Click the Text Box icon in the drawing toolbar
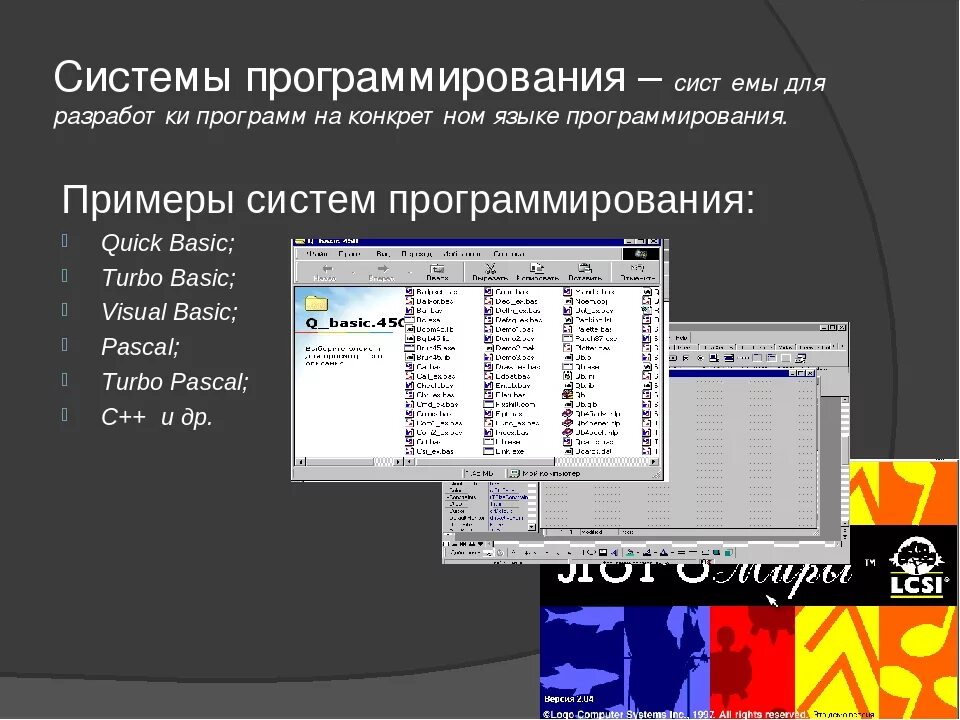The image size is (960, 720). (x=603, y=553)
